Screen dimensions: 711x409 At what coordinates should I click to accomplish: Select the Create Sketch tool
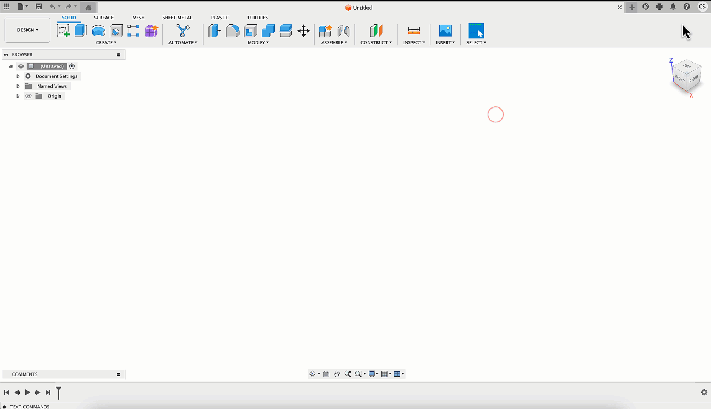(x=63, y=31)
